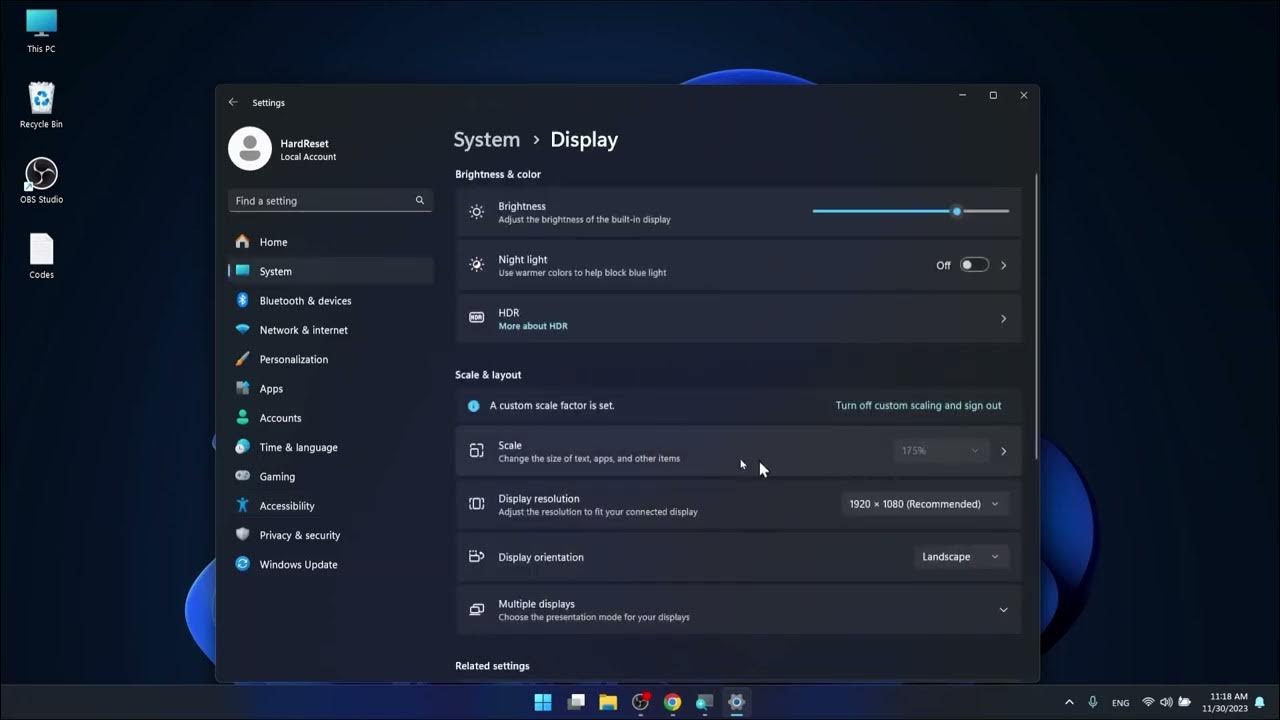
Task: Select Privacy & security menu item
Action: point(299,535)
